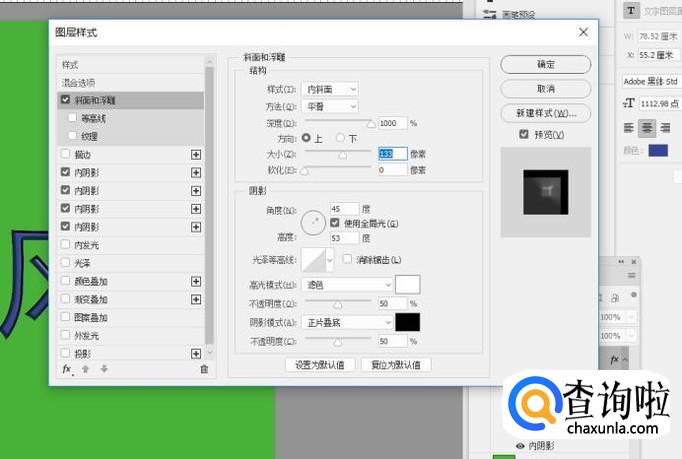Open the fx effects menu icon
The height and width of the screenshot is (459, 682).
67,369
